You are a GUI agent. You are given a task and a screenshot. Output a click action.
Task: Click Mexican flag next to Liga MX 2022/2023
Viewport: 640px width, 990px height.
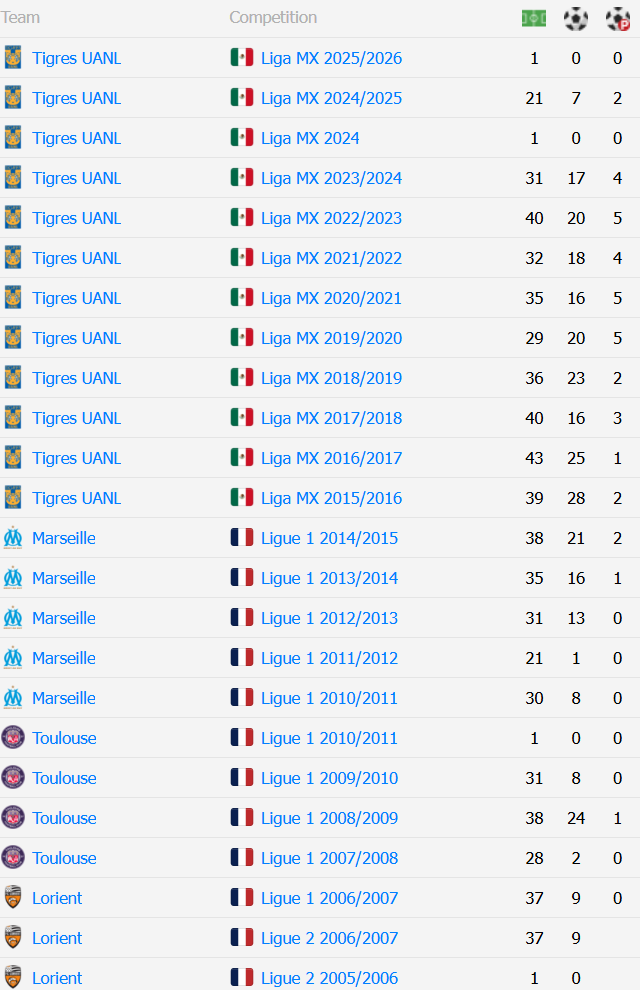point(242,218)
